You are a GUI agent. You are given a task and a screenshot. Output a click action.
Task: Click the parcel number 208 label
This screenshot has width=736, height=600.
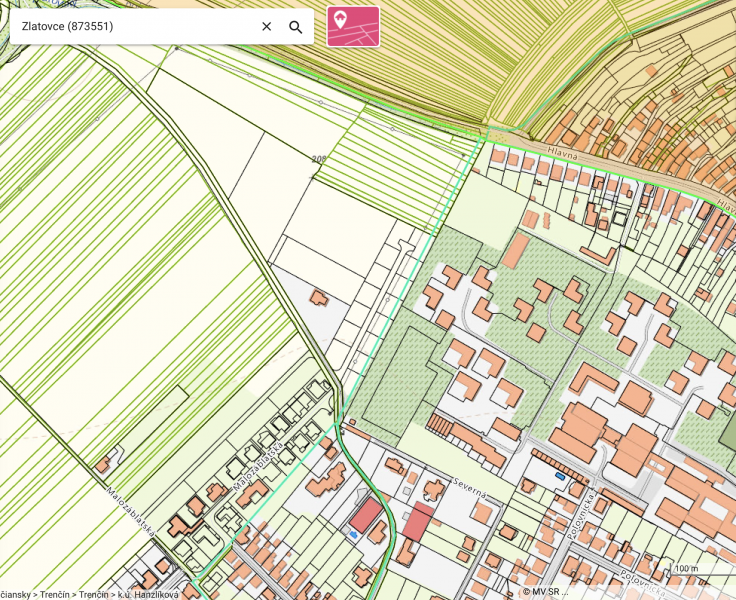tap(319, 159)
